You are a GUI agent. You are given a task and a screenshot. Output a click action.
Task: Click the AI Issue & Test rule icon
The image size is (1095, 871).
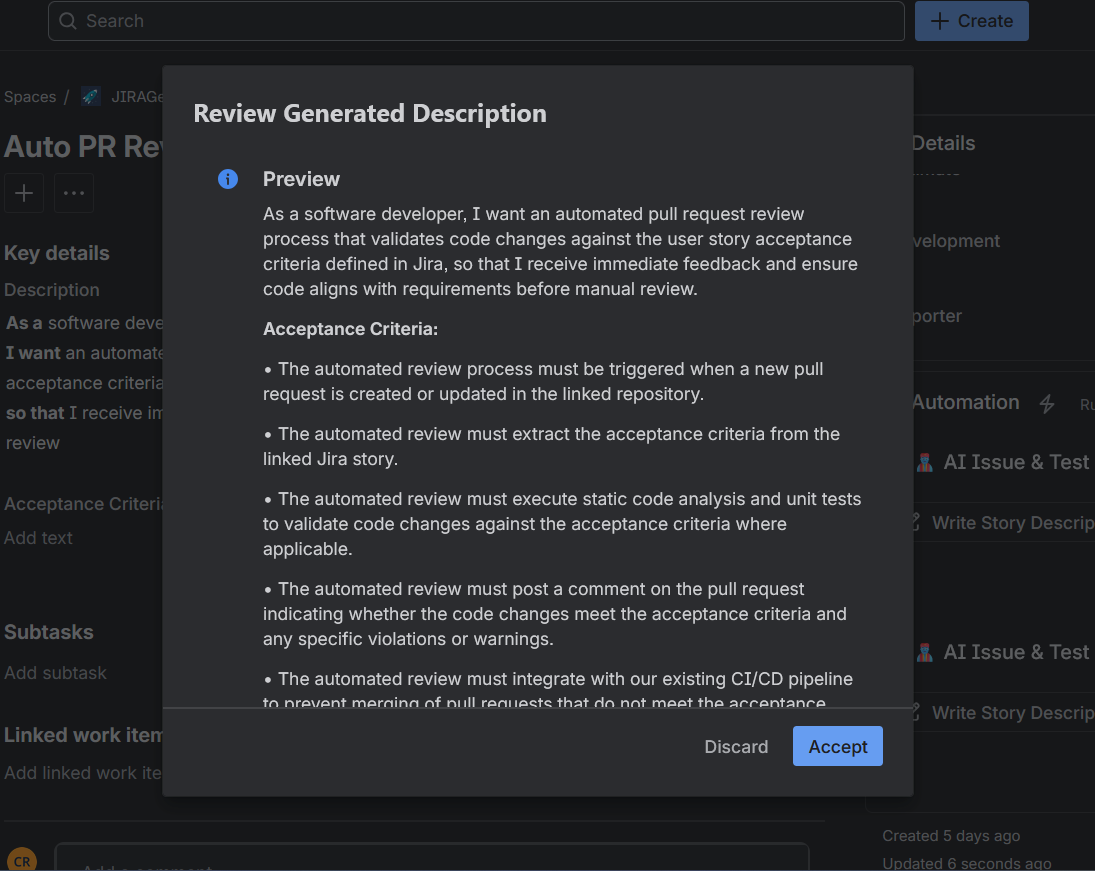[x=924, y=462]
